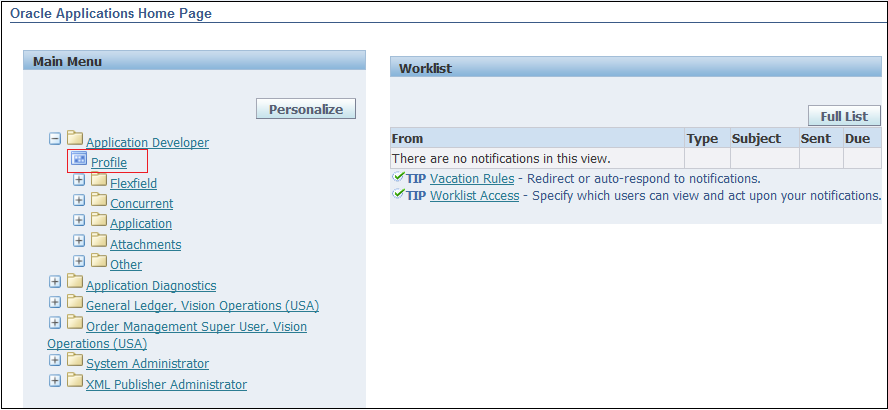Click the Flexfield folder icon

point(99,179)
